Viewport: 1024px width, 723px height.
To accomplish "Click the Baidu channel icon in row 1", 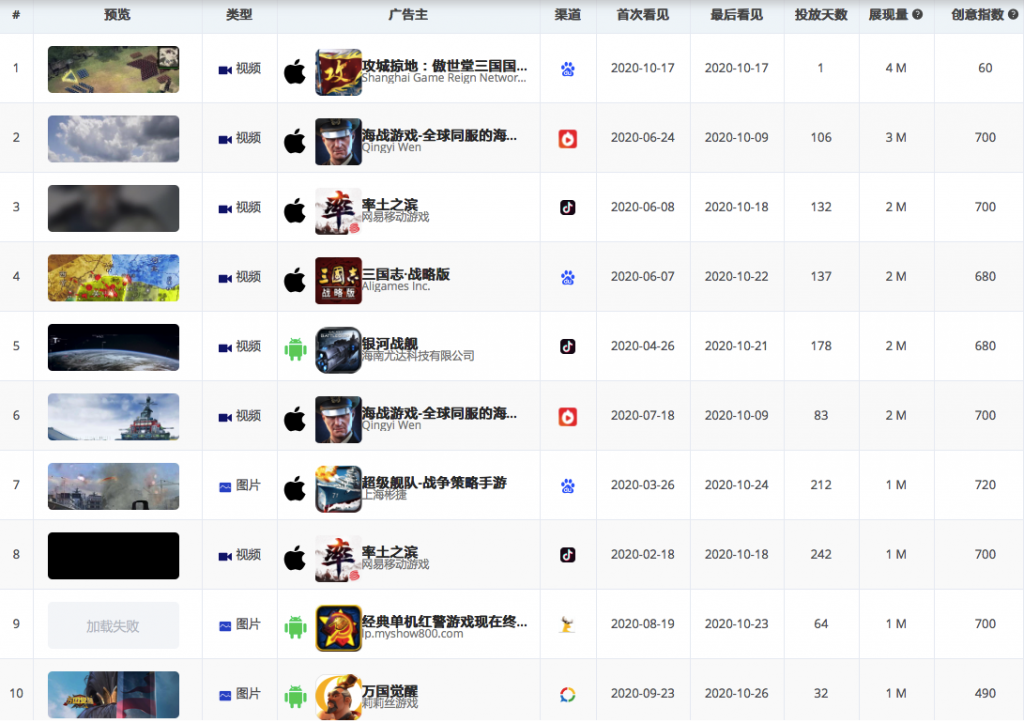I will point(568,69).
